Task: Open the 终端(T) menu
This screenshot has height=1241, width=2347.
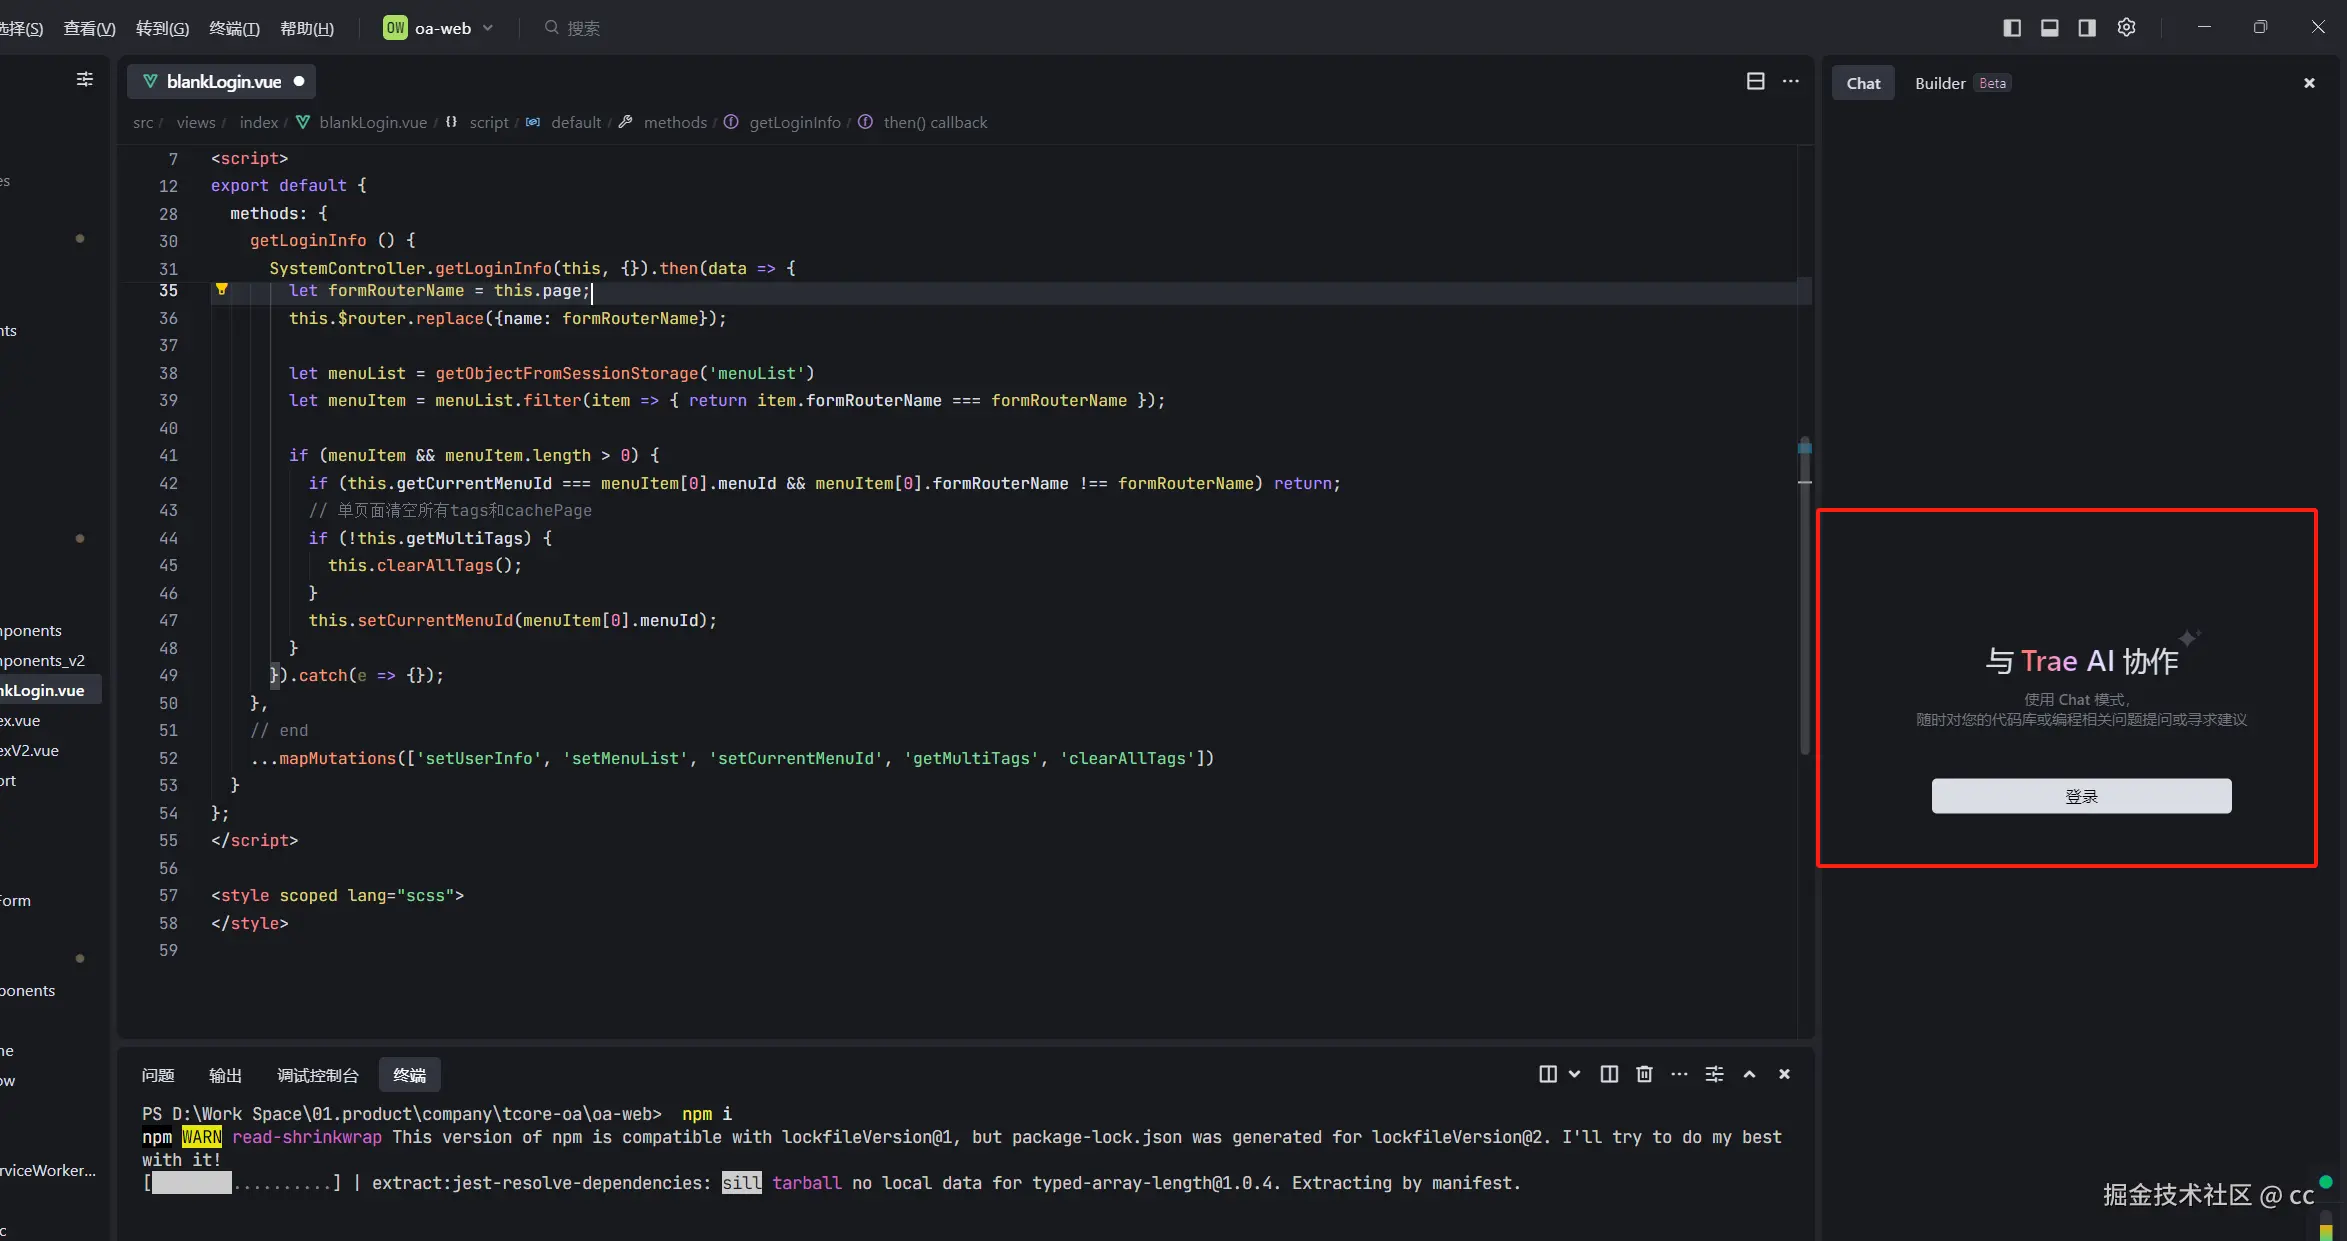Action: click(x=234, y=28)
